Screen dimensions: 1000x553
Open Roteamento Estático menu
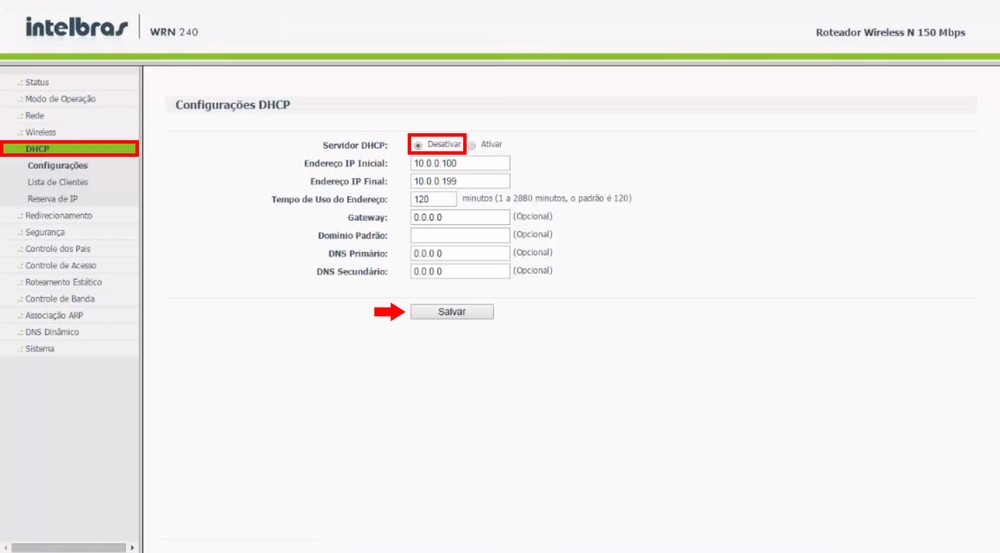point(63,282)
